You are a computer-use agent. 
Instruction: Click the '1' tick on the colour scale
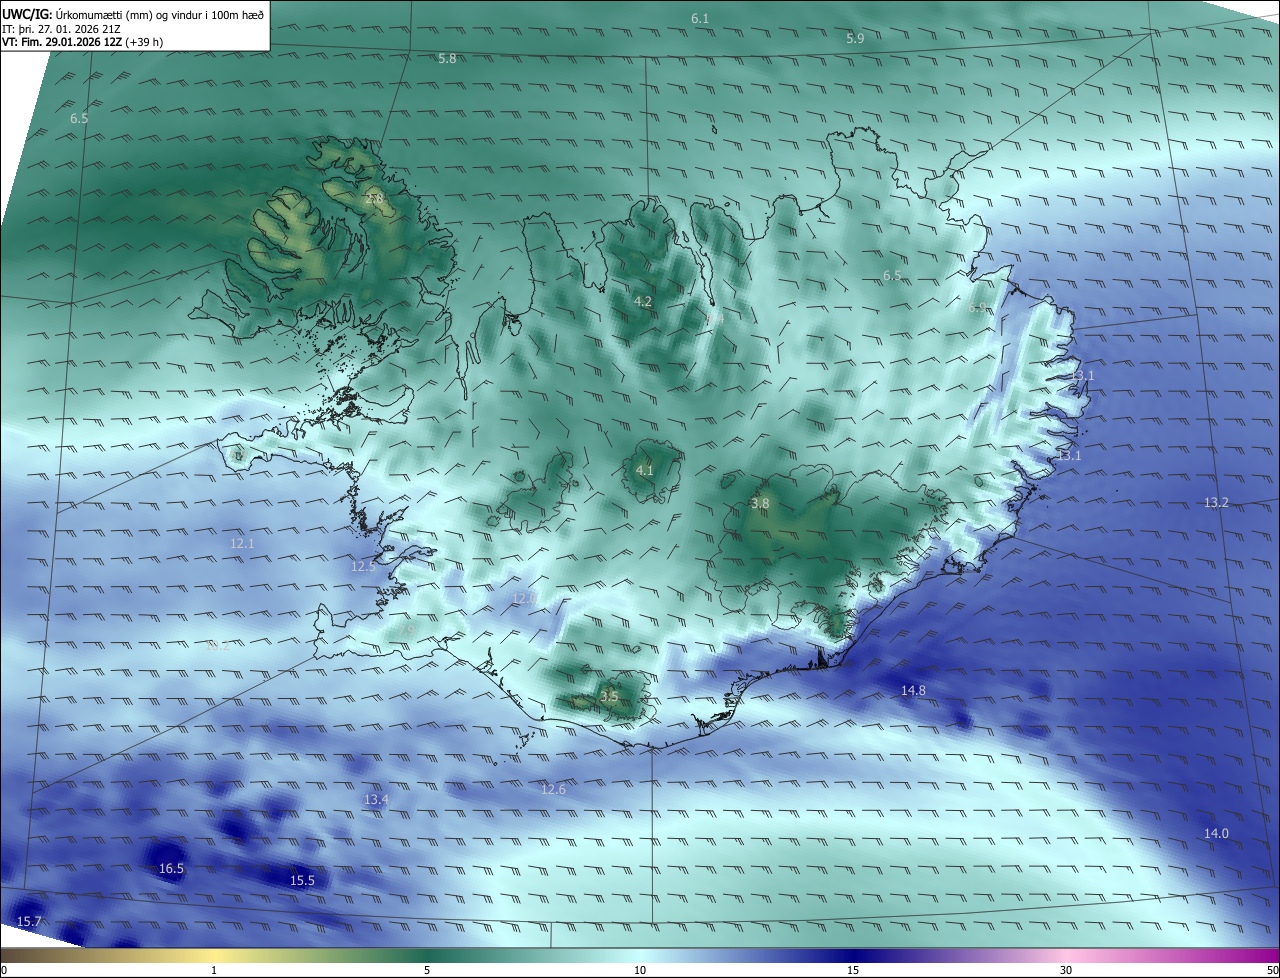214,971
